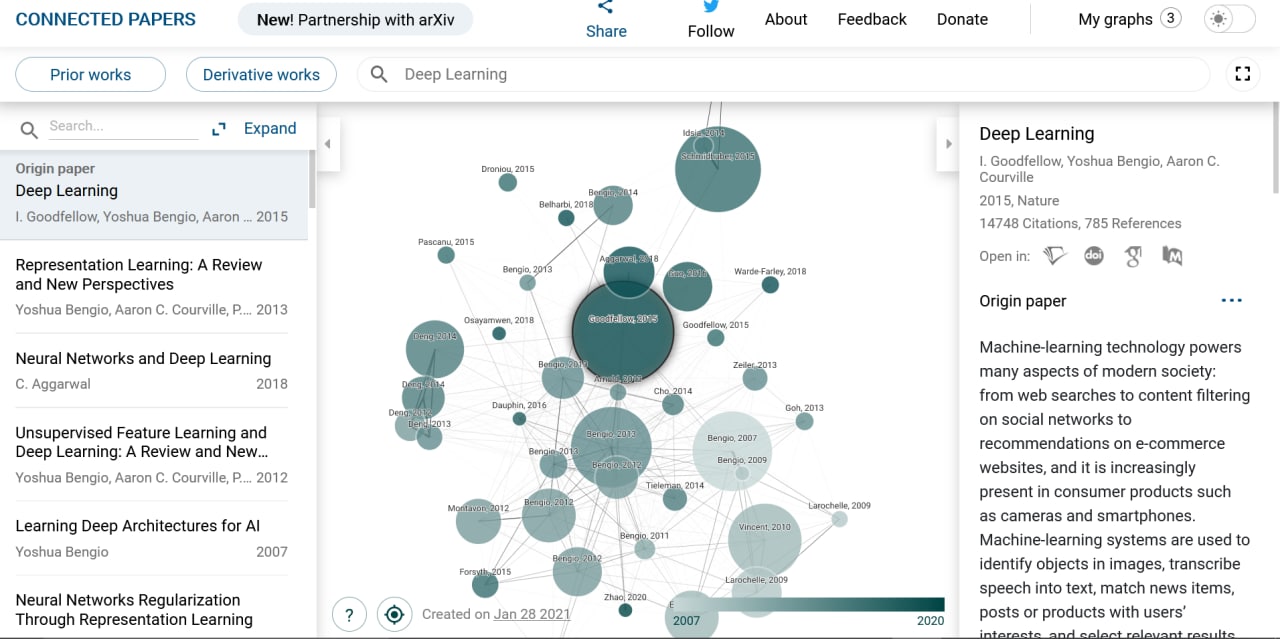The width and height of the screenshot is (1280, 639).
Task: Open the help question mark button
Action: coord(349,614)
